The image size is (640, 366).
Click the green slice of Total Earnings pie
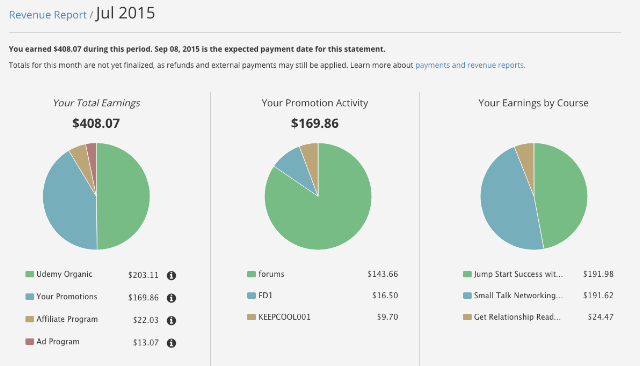[124, 196]
